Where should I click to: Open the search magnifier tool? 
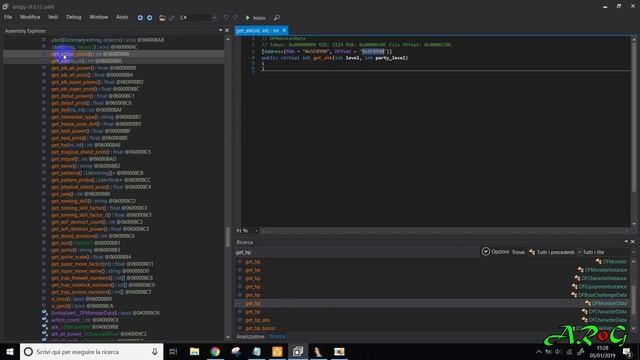click(277, 18)
